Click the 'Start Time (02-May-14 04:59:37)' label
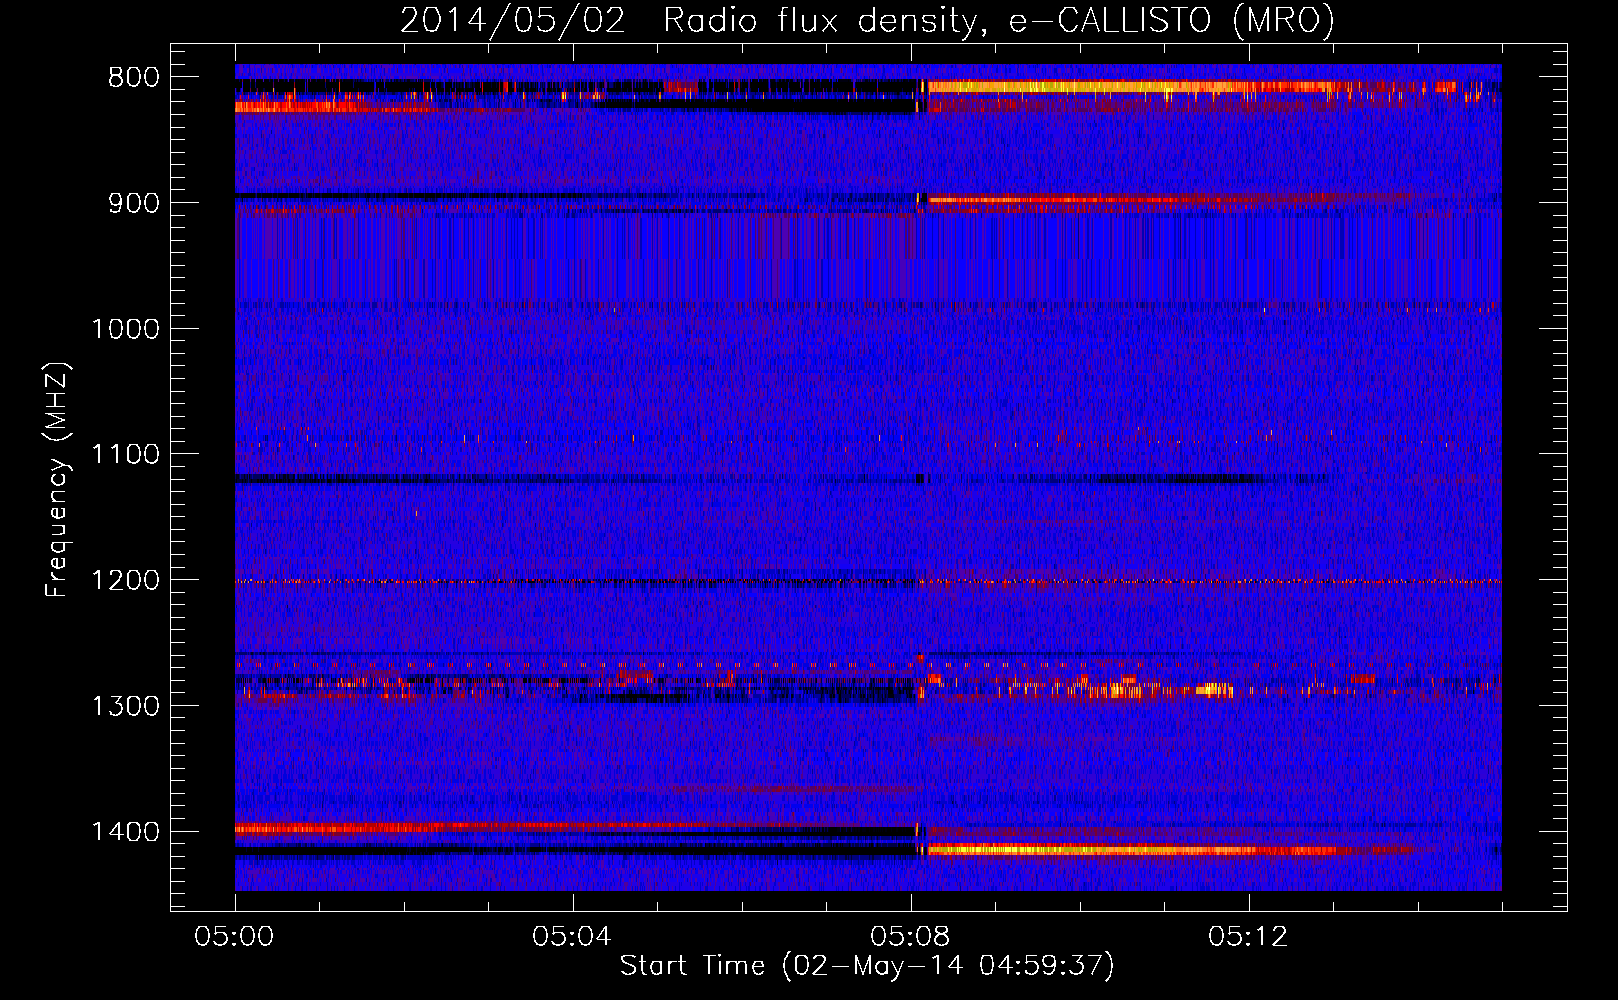The image size is (1618, 1000). coord(867,966)
